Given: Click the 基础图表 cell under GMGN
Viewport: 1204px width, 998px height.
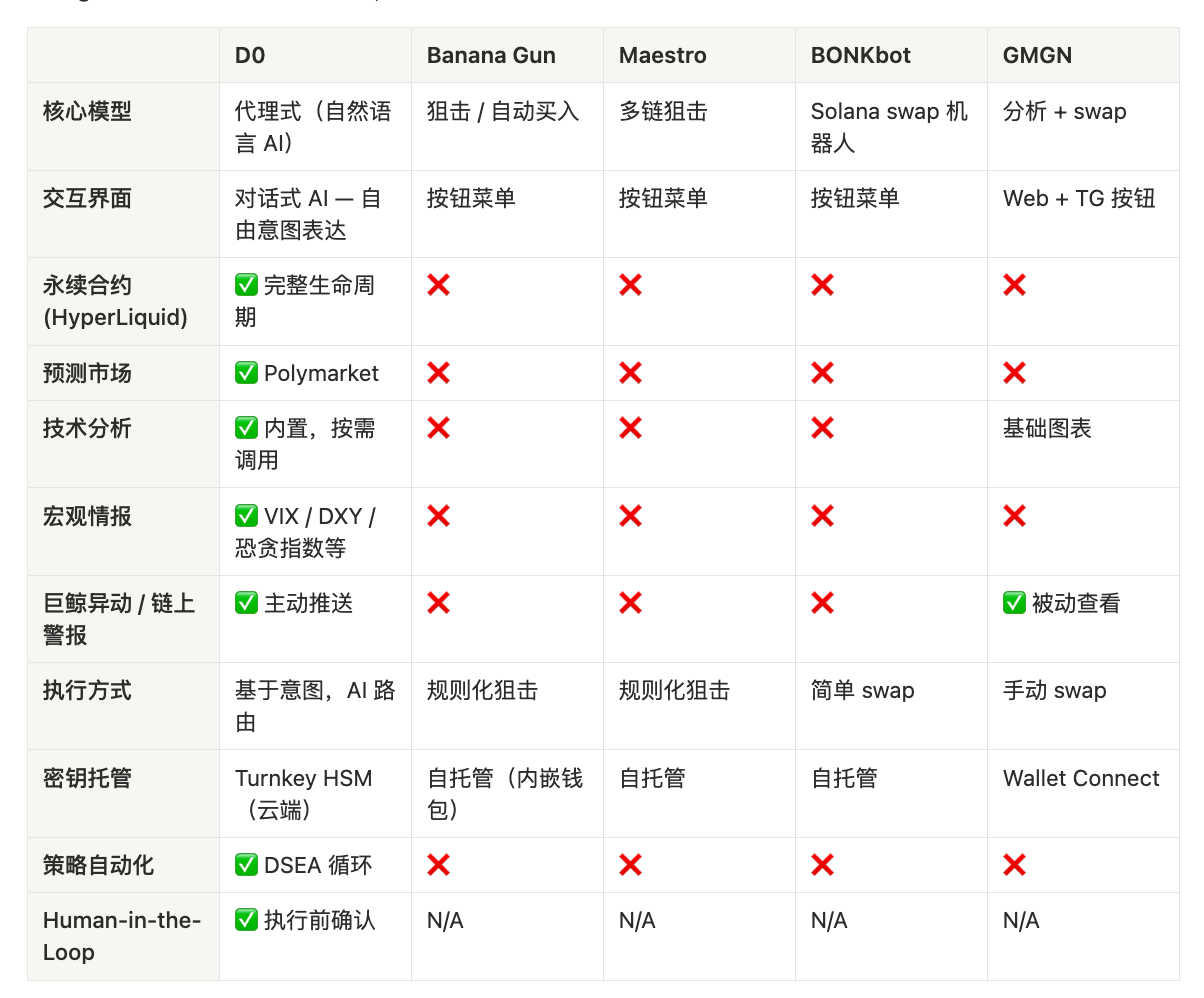Looking at the screenshot, I should (1047, 428).
